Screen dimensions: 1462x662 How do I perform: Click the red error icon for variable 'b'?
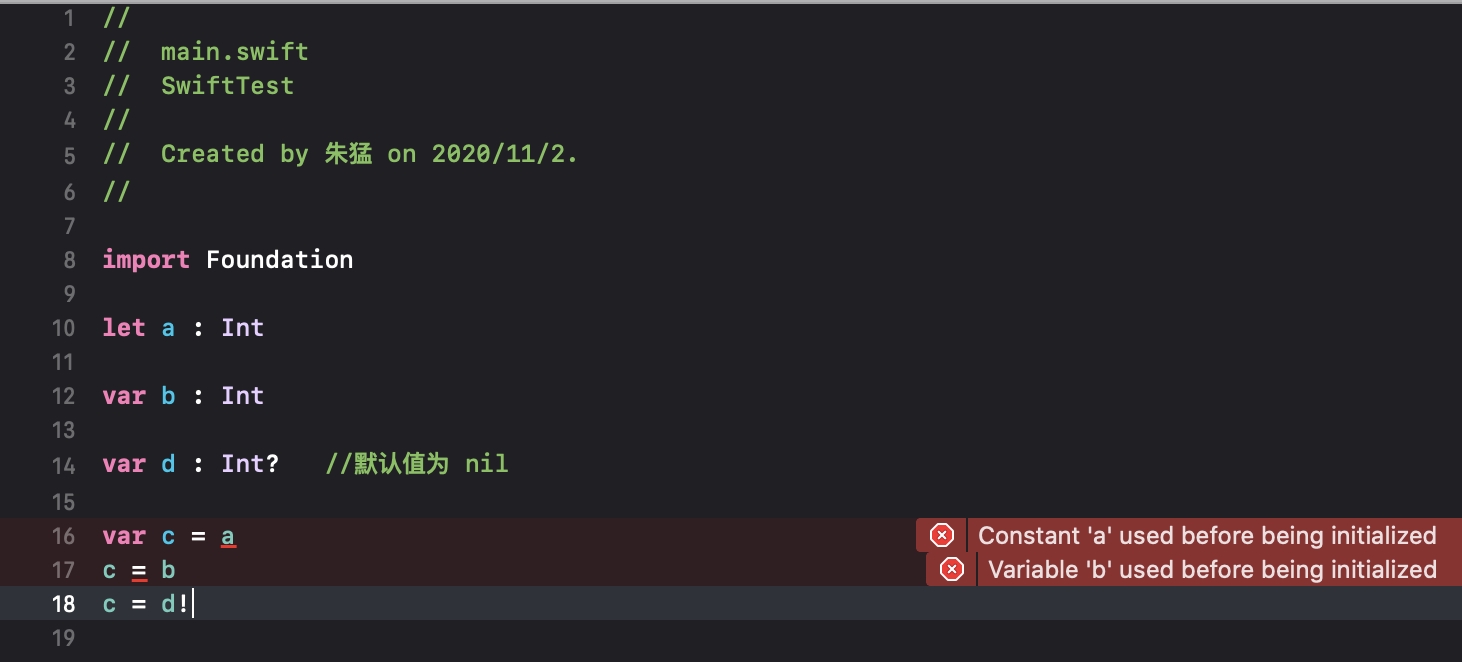pos(952,570)
